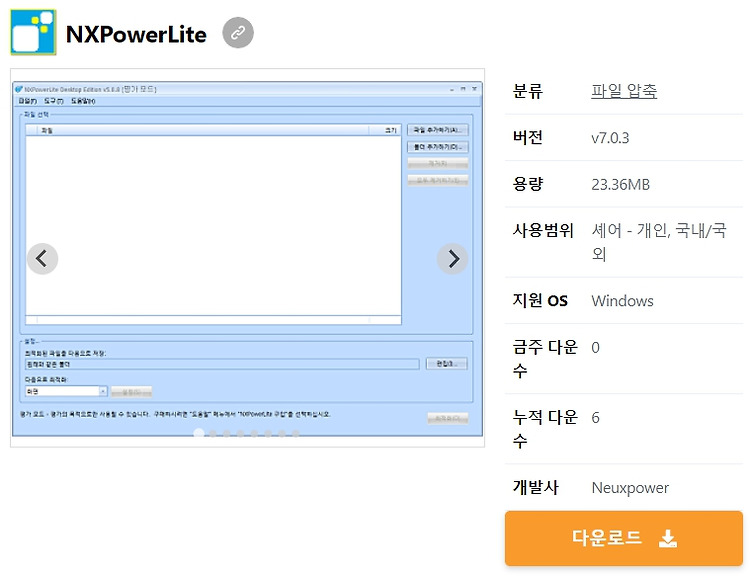This screenshot has height=577, width=750.
Task: Click the save folder field in preview screenshot
Action: pos(222,365)
